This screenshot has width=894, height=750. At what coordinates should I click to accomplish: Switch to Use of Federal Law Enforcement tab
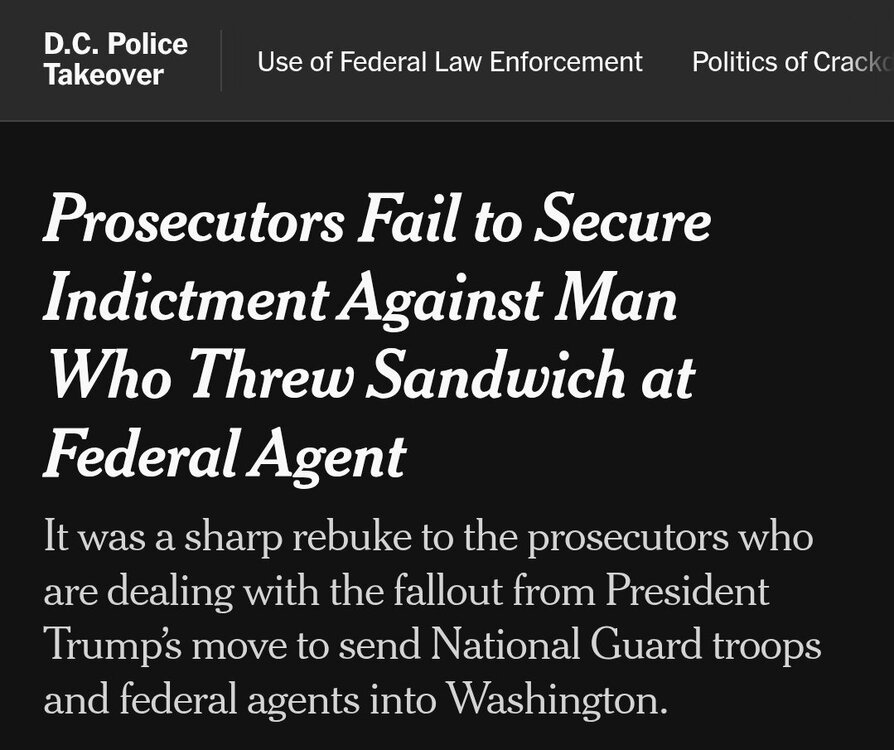[x=449, y=62]
